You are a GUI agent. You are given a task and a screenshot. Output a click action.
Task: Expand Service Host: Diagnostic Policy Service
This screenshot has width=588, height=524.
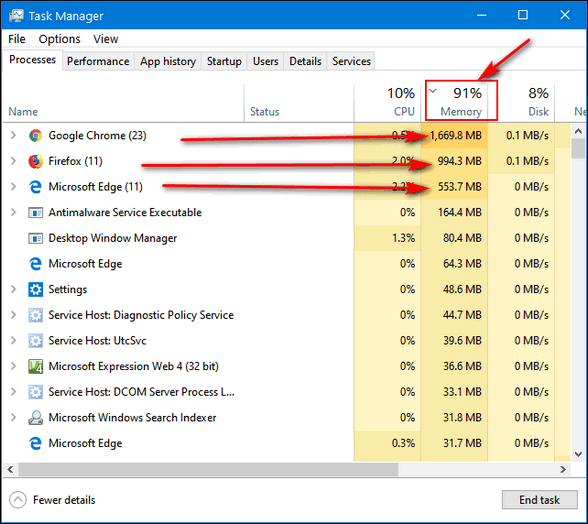[14, 315]
